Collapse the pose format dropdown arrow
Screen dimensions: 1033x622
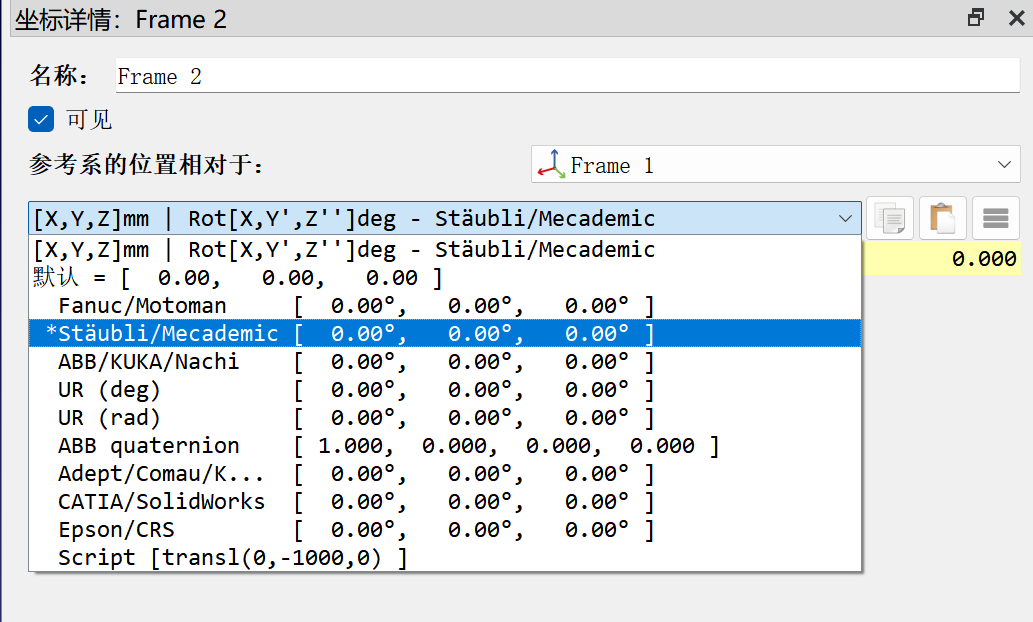(846, 218)
